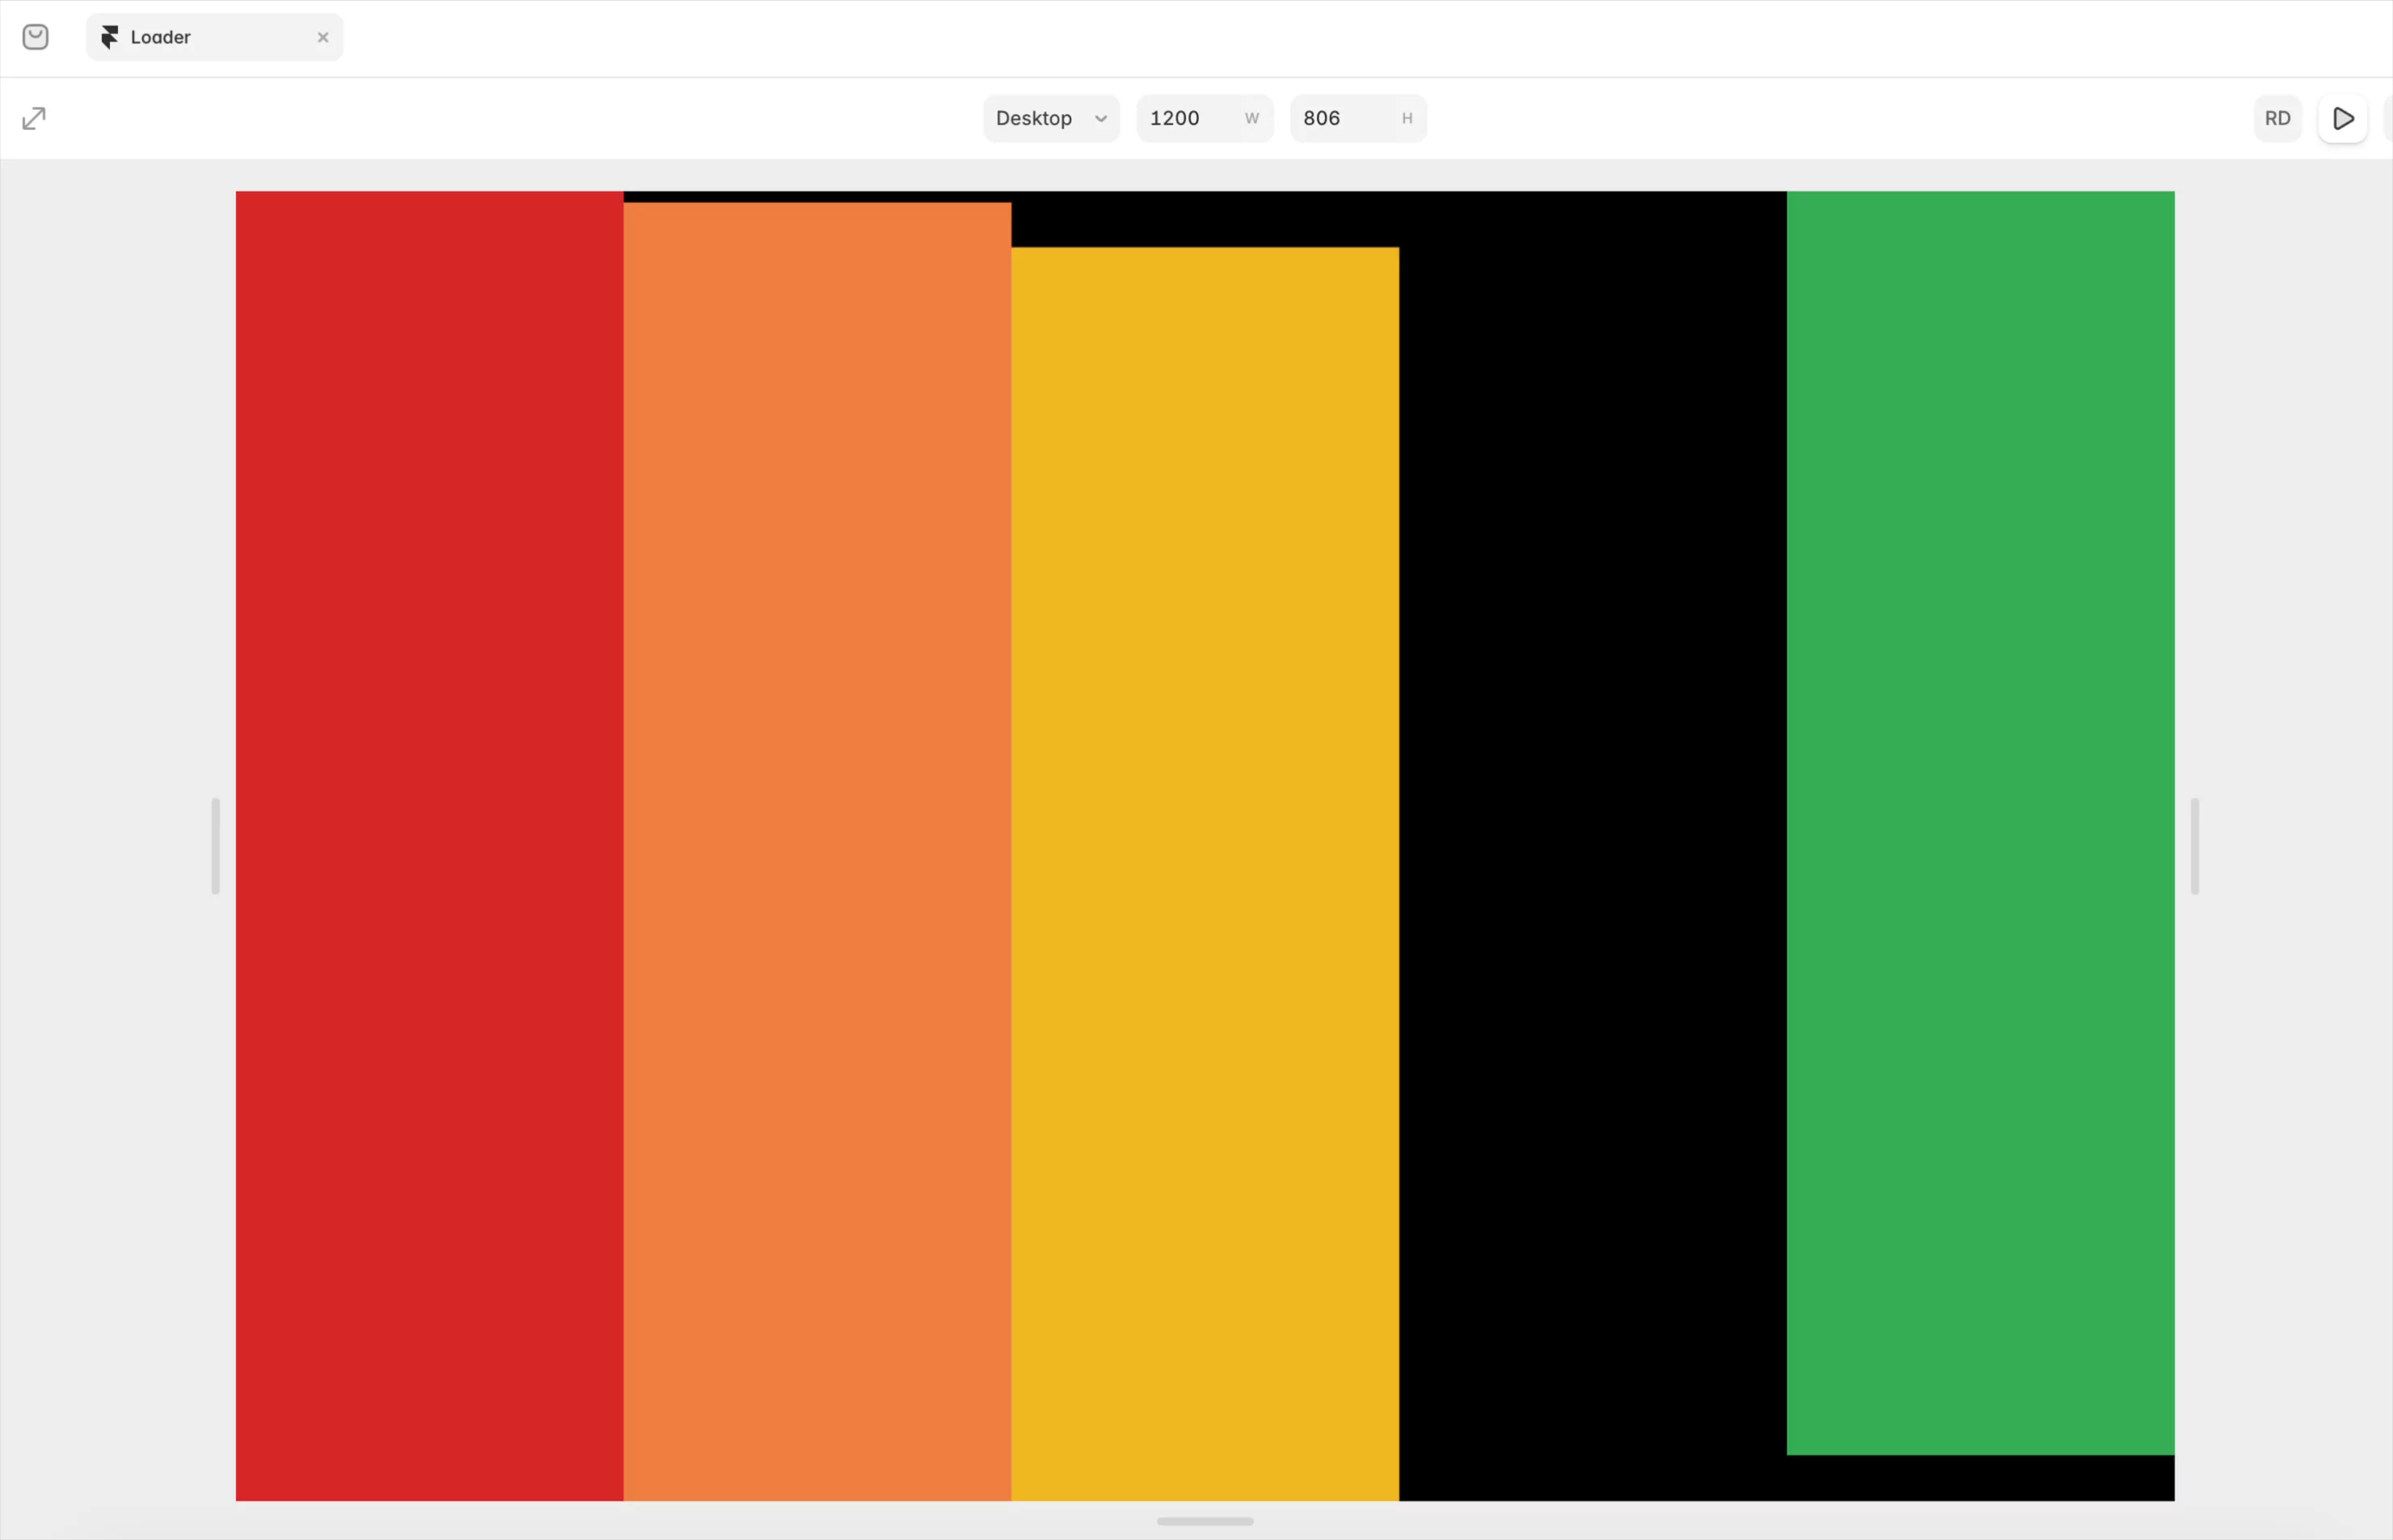Grab the bottom preview resize handle
The image size is (2393, 1540).
[1205, 1521]
